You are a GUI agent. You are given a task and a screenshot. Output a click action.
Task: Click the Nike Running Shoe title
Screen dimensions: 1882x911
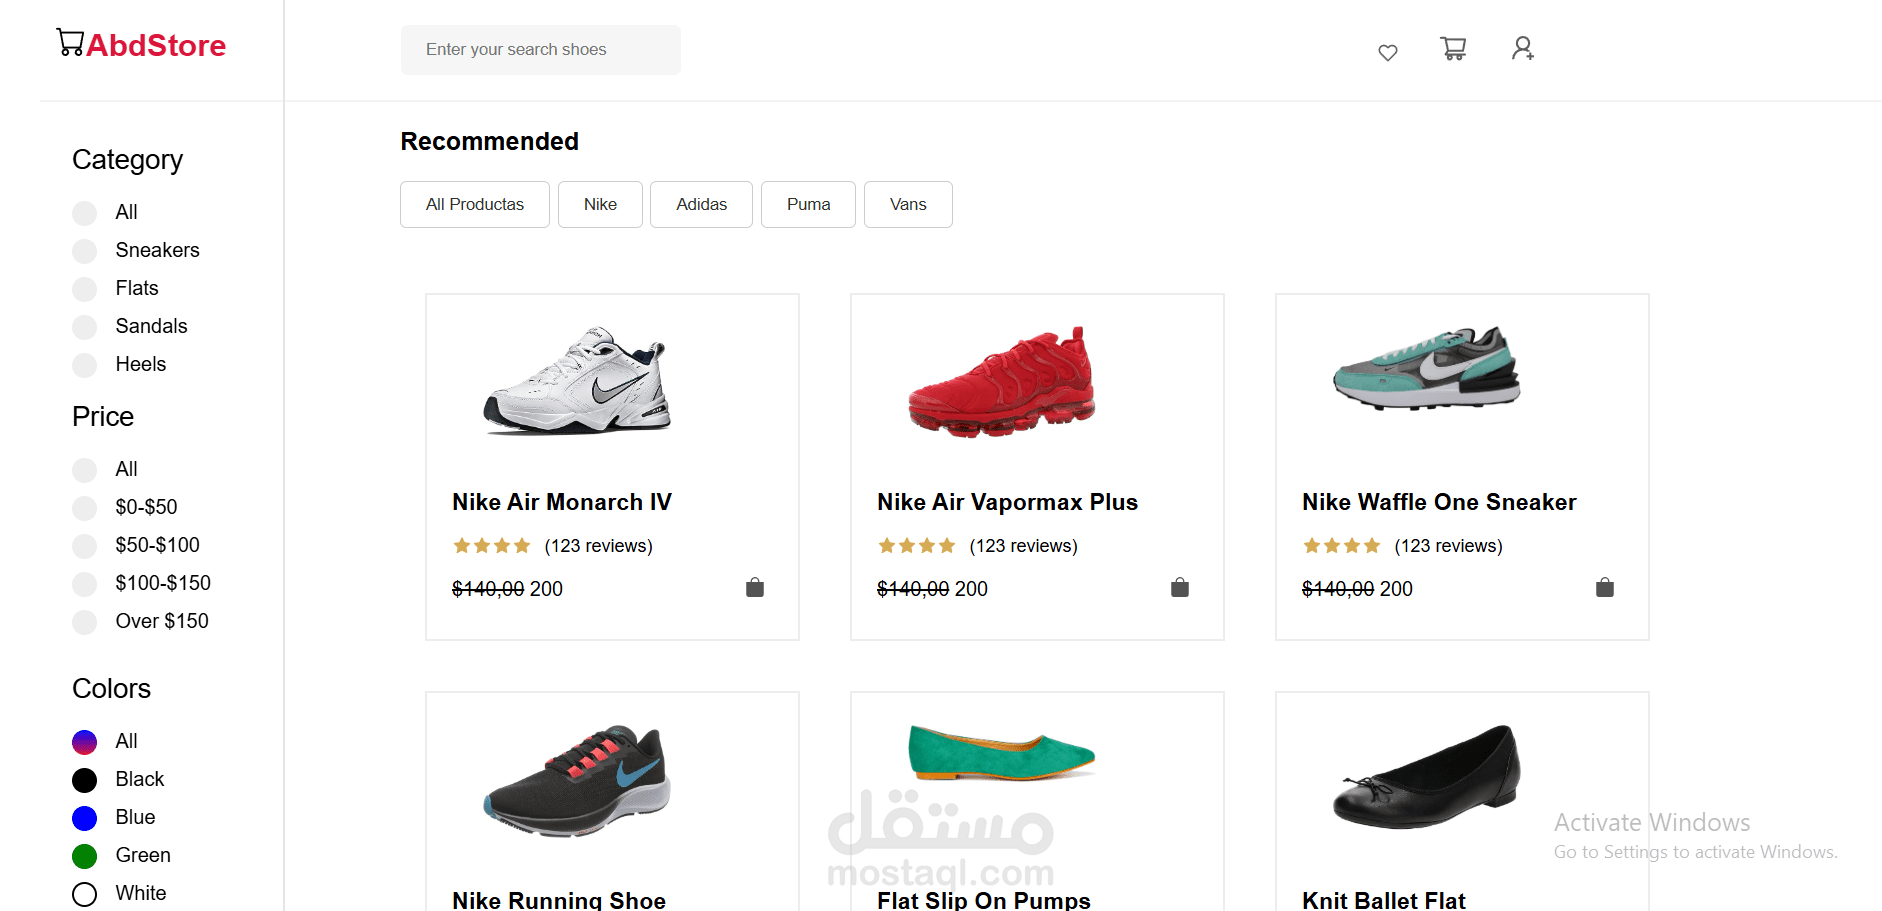559,900
